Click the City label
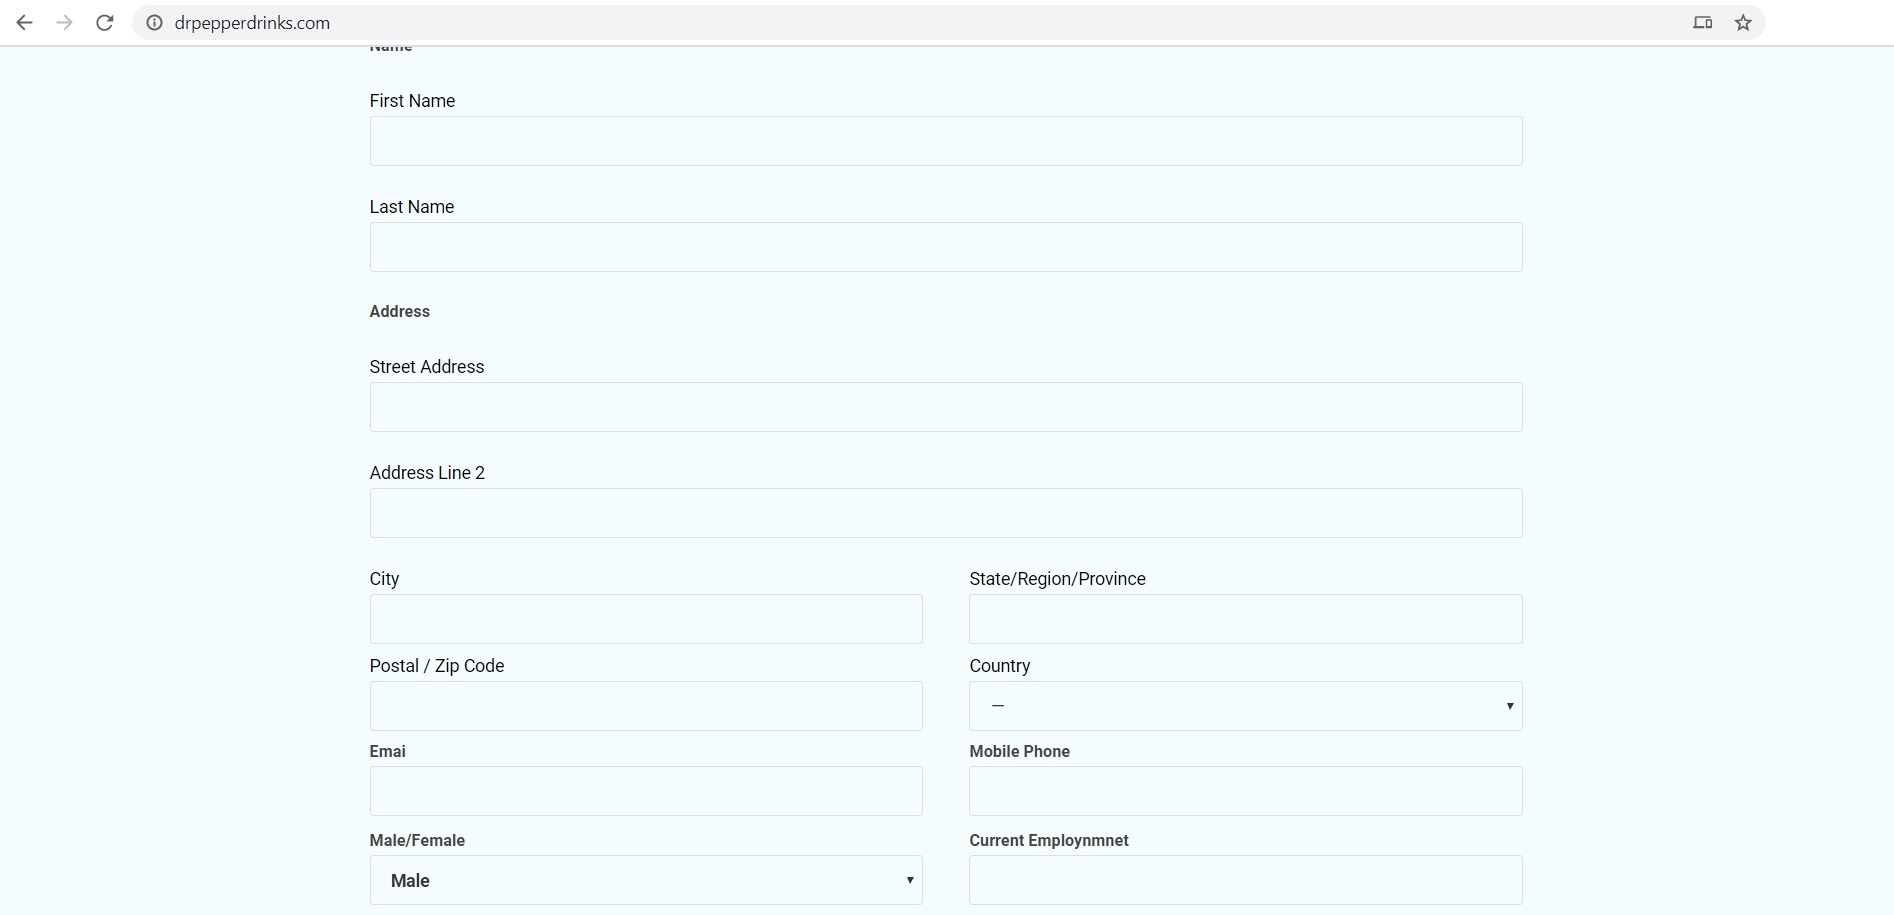 (x=384, y=579)
